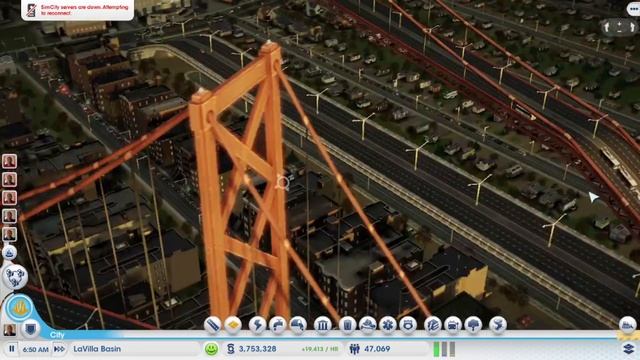The width and height of the screenshot is (640, 360).
Task: Open the Health services icon
Action: pyautogui.click(x=388, y=325)
